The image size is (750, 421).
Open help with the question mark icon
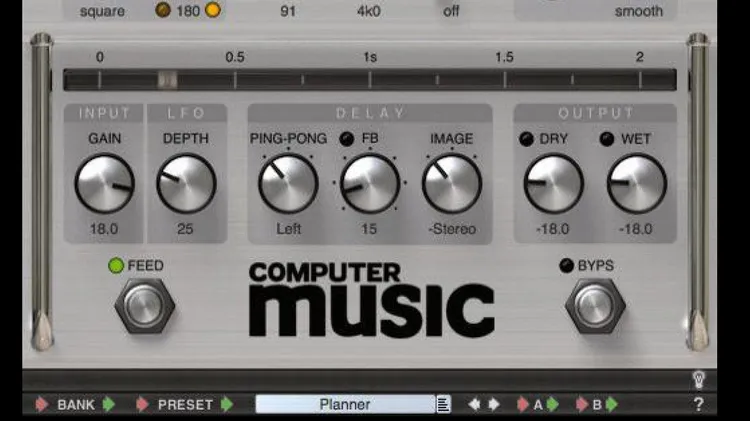click(698, 405)
